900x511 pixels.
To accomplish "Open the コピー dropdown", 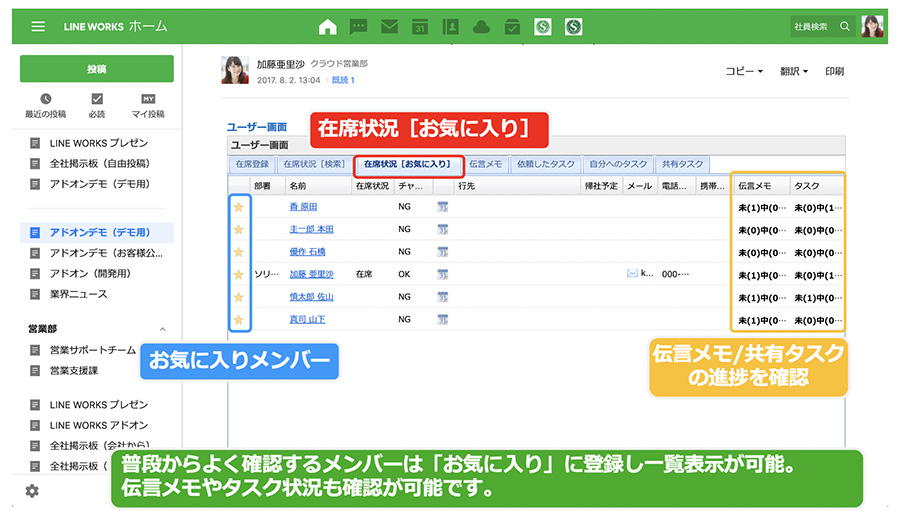I will click(743, 72).
